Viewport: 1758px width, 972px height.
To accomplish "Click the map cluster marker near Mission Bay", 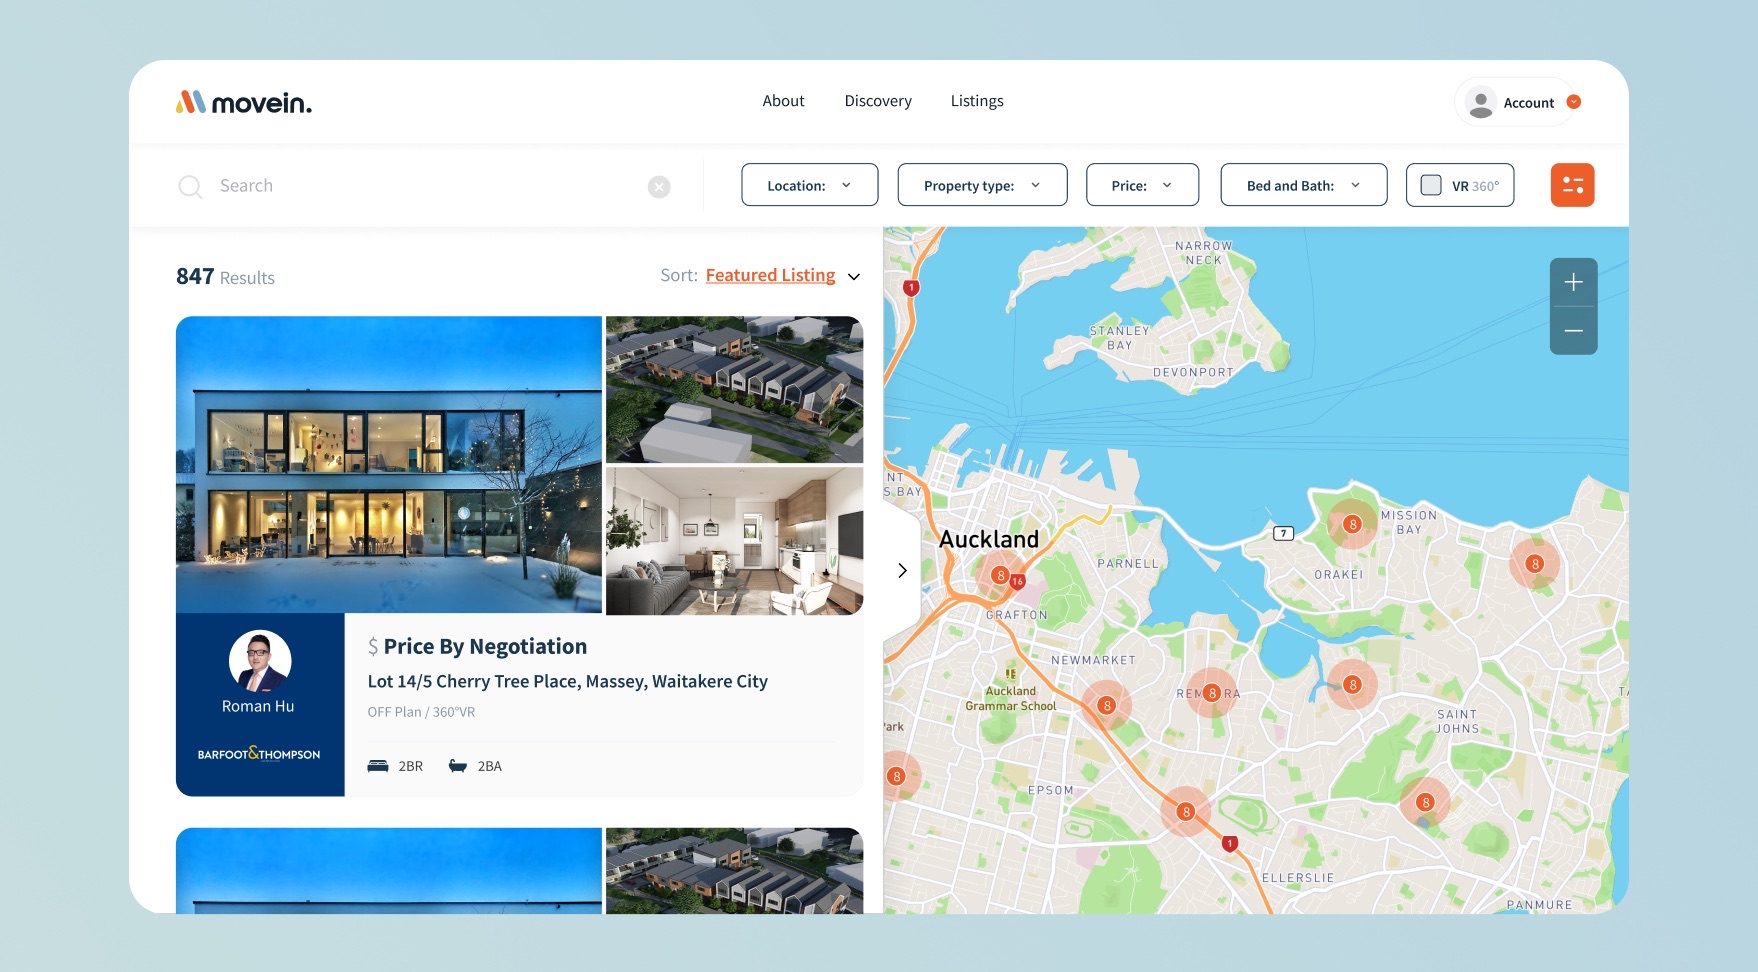I will click(1352, 524).
